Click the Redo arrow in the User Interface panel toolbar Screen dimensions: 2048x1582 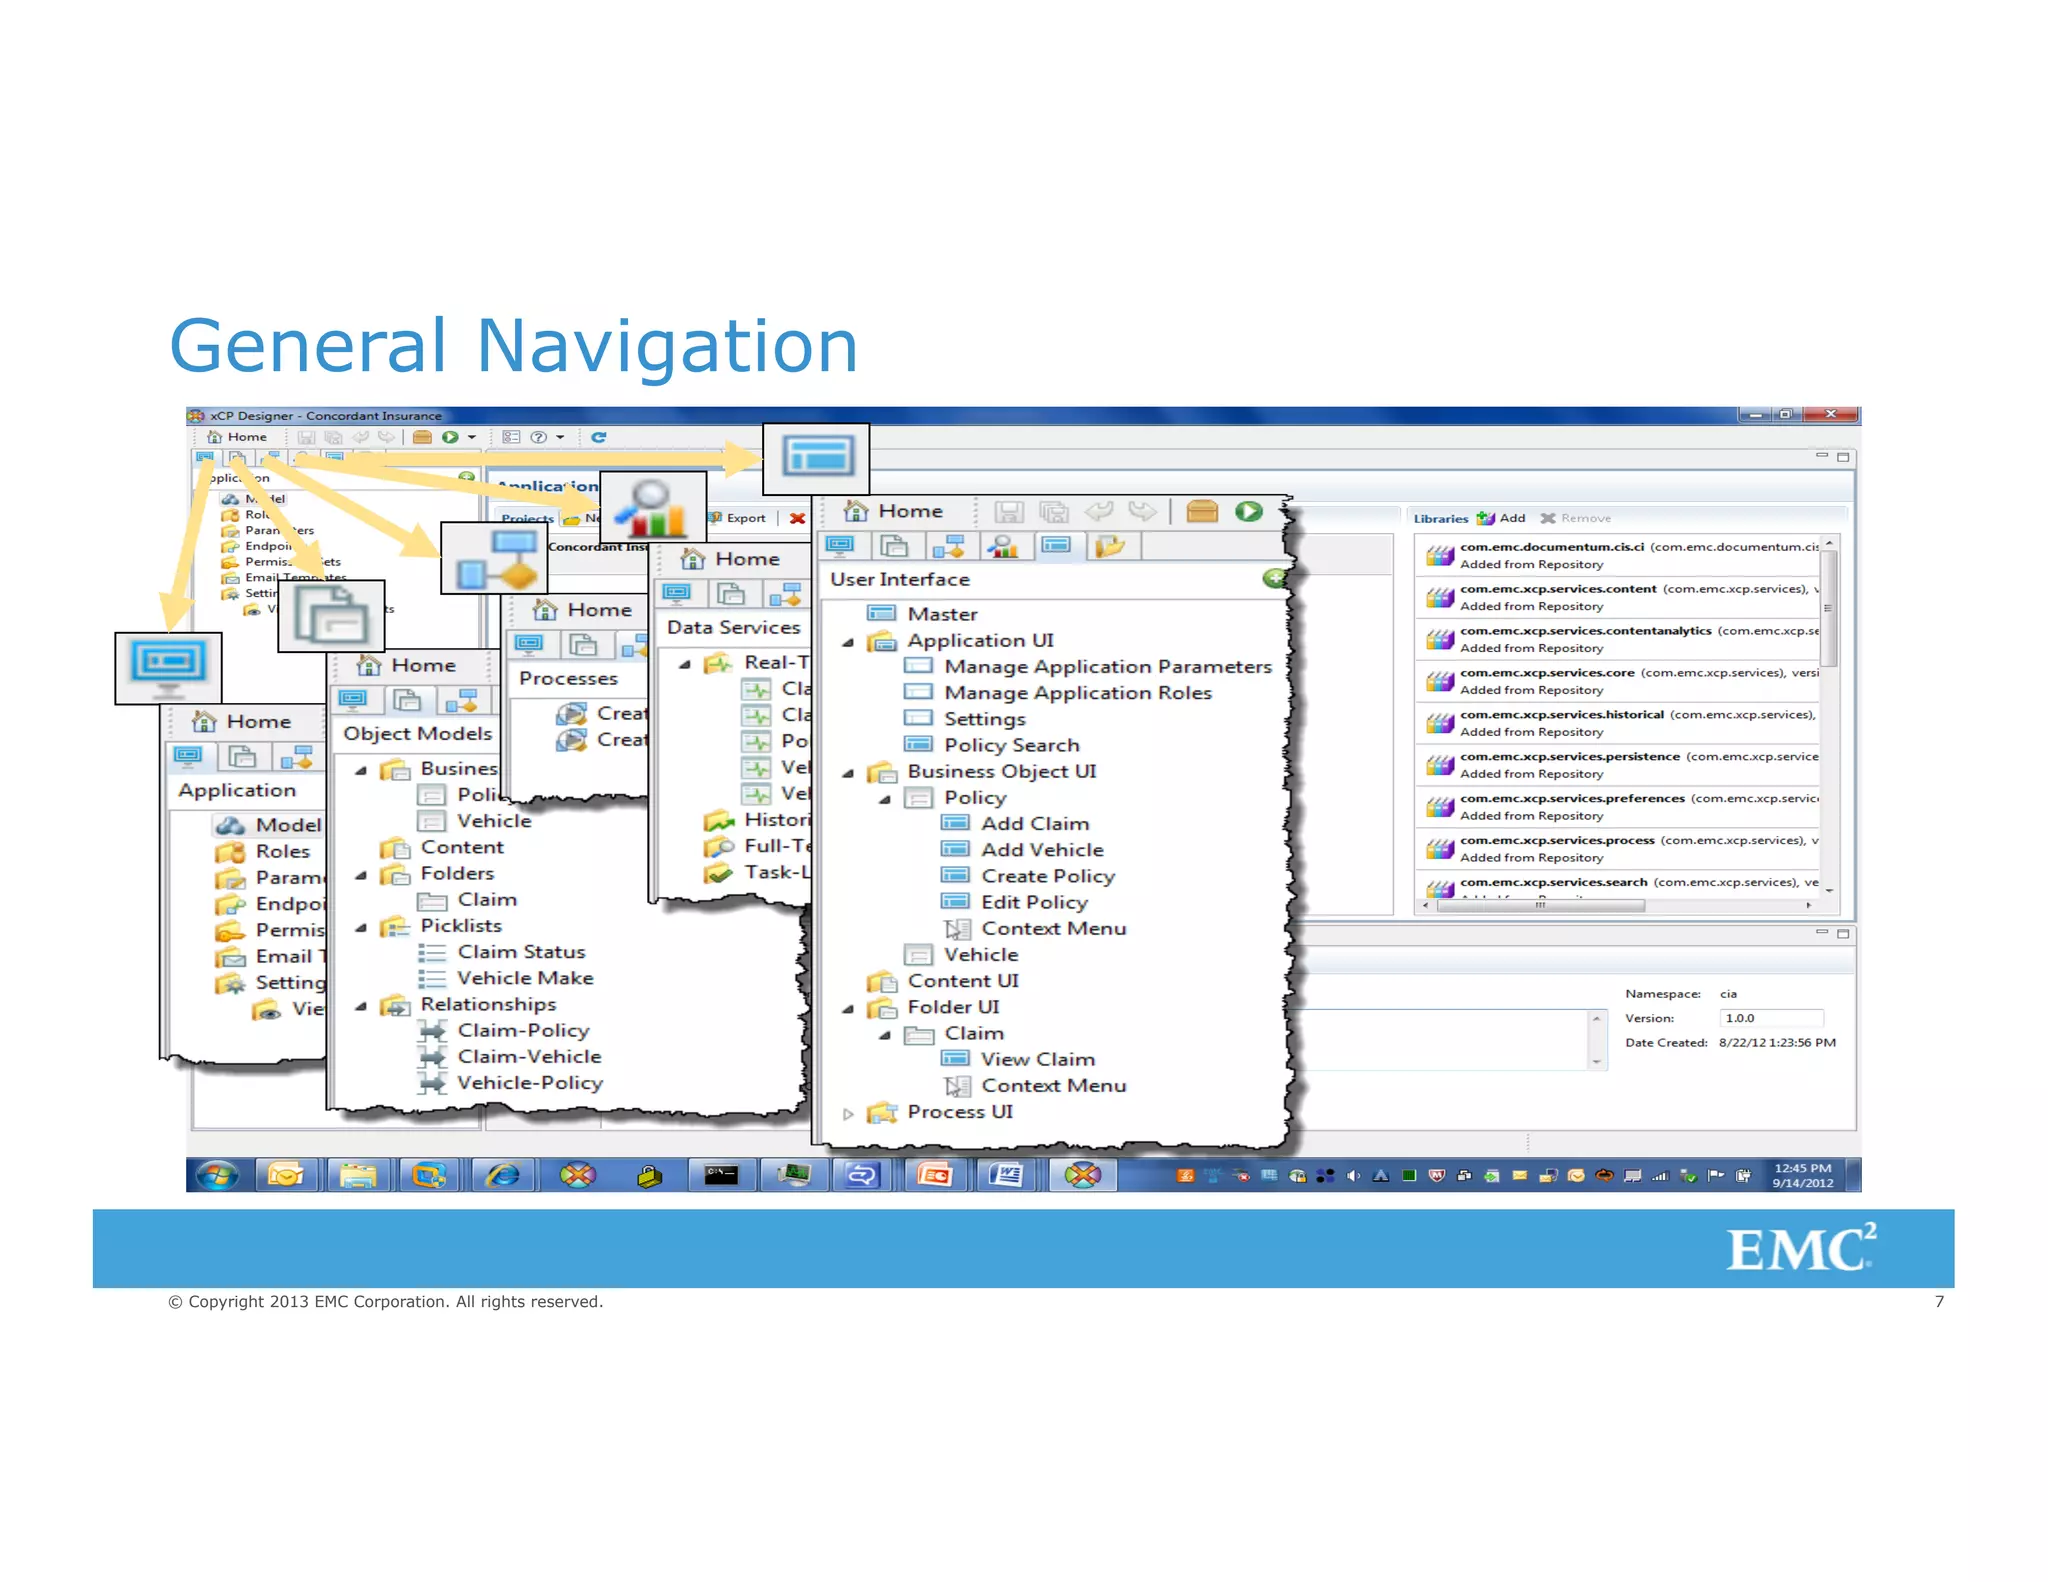pos(1142,512)
